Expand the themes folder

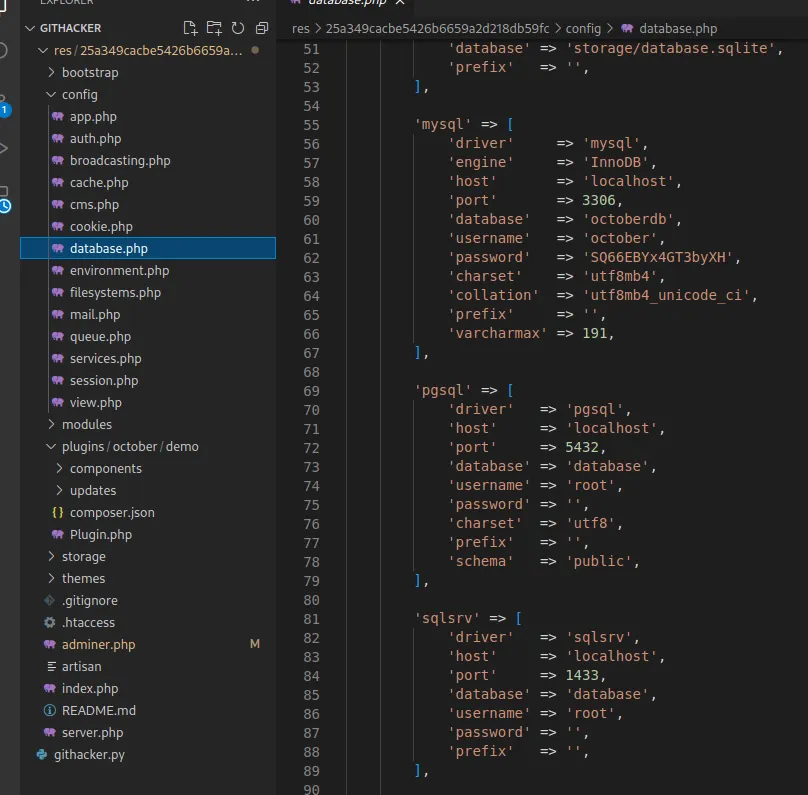[x=83, y=578]
